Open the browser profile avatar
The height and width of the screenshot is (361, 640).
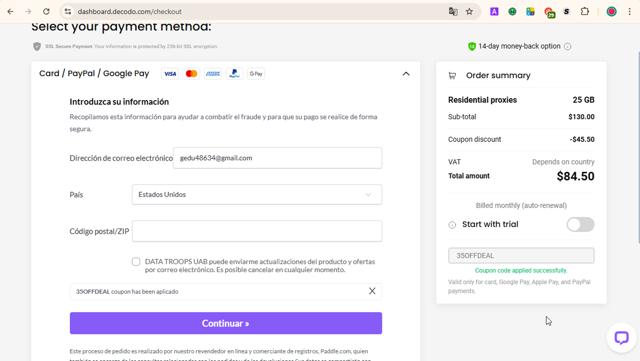[611, 11]
